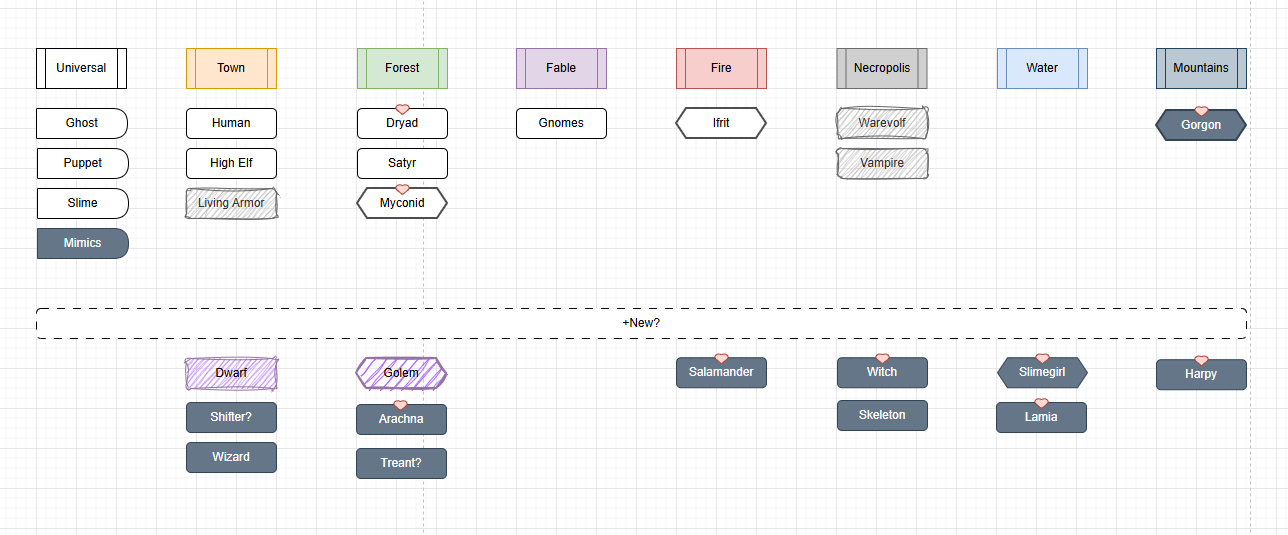Select the purple Fable category header
1288x535 pixels.
coord(561,68)
